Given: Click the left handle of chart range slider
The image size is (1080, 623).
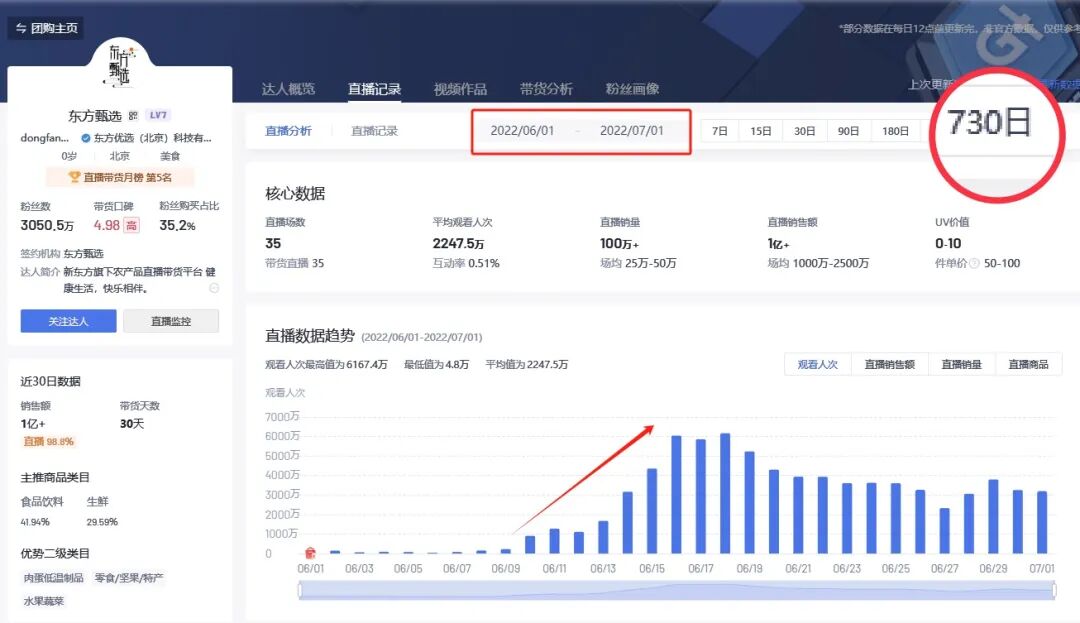Looking at the screenshot, I should coord(300,590).
